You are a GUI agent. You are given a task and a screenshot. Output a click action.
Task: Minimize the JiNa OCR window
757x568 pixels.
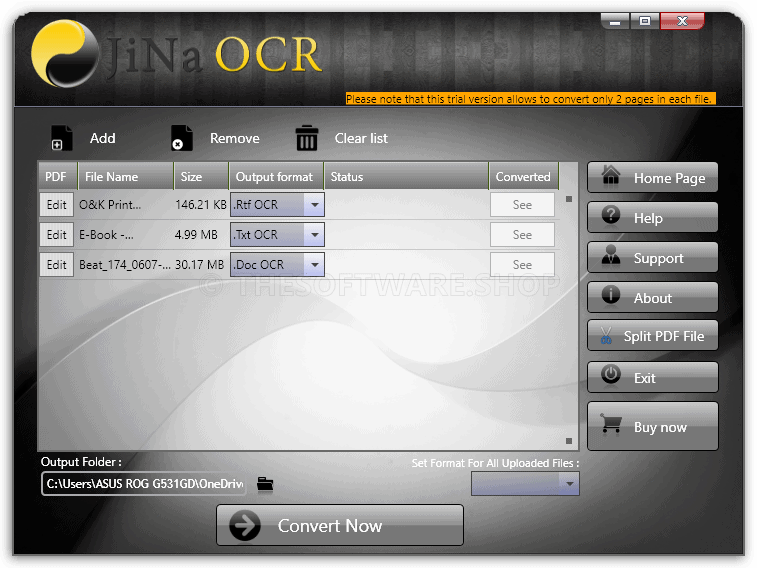(x=615, y=21)
